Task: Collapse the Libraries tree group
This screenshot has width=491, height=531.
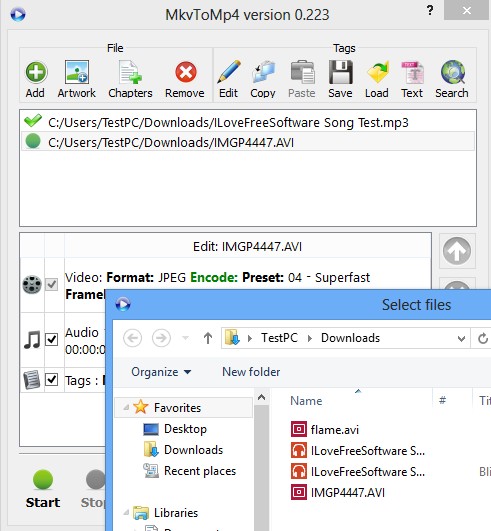Action: tap(126, 513)
